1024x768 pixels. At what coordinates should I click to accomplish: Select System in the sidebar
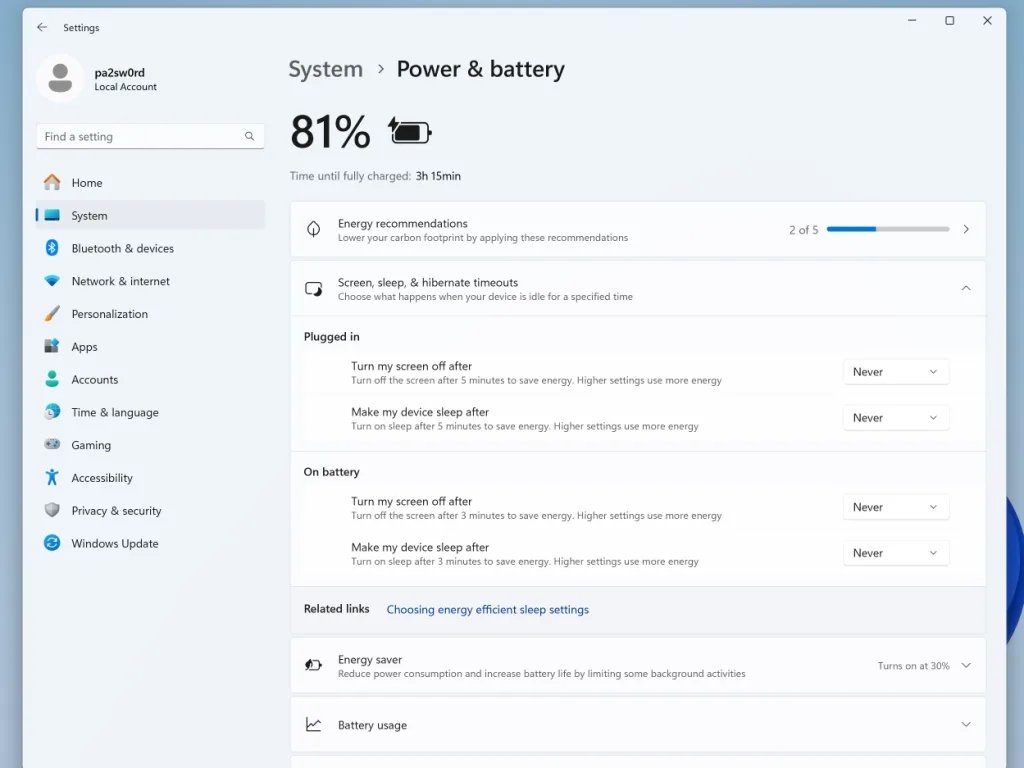90,215
